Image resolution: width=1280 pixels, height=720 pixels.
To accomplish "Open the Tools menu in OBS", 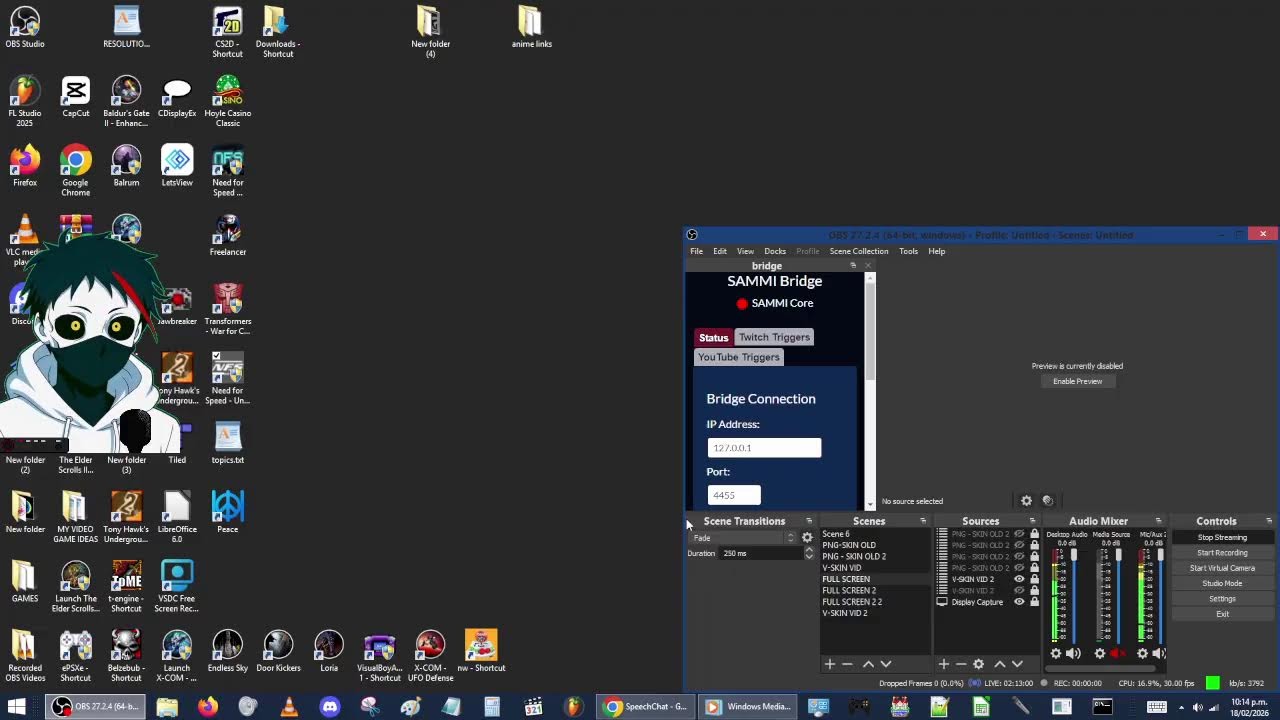I will coord(908,251).
